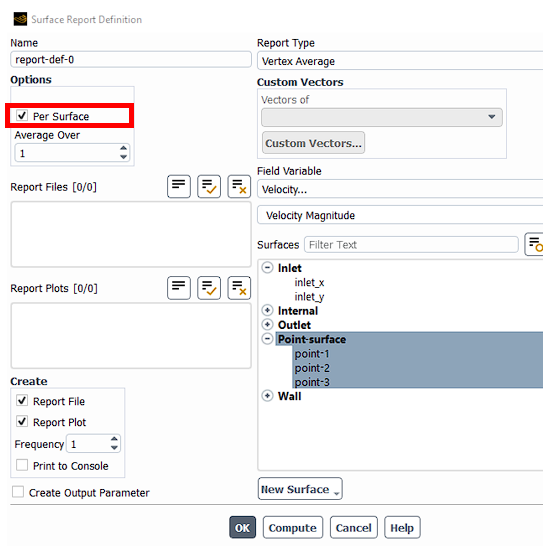Select the Wall group label

[289, 396]
